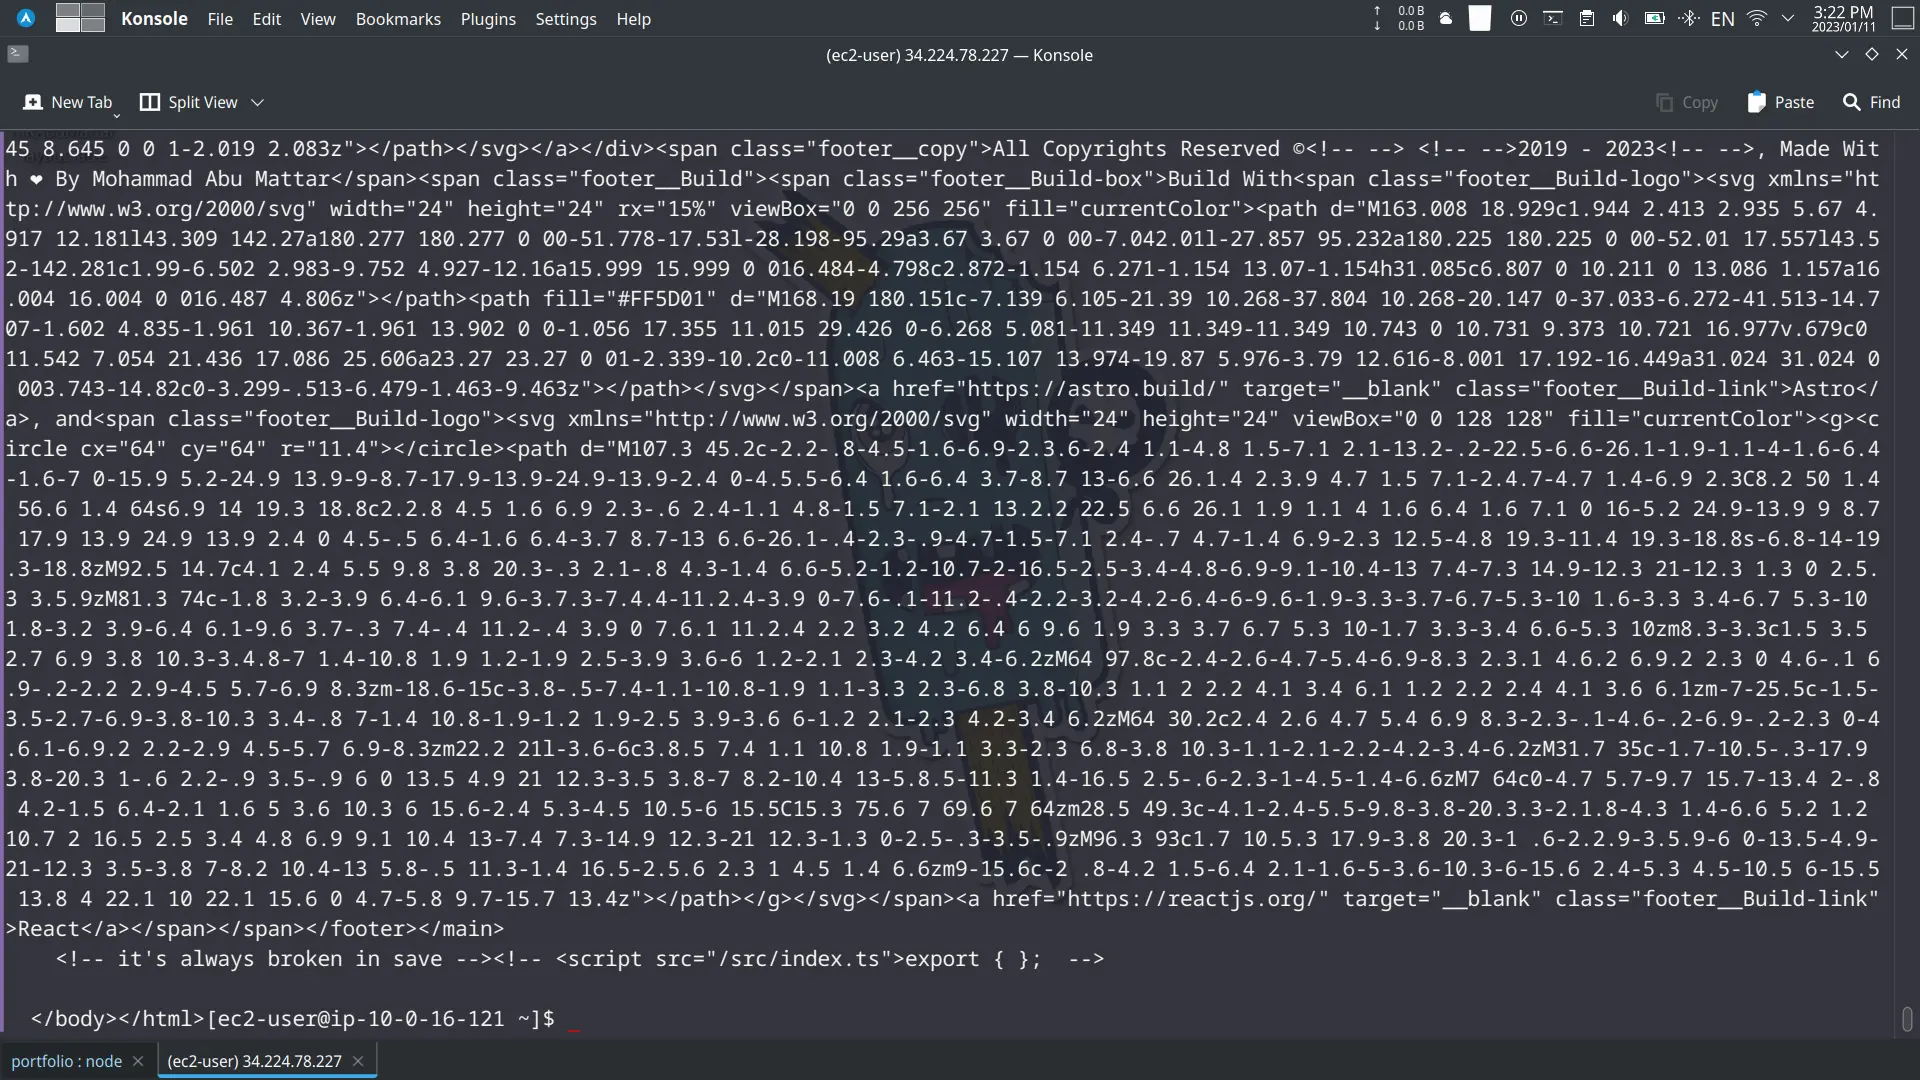Expand the Split View dropdown arrow
The height and width of the screenshot is (1080, 1920).
(x=260, y=103)
